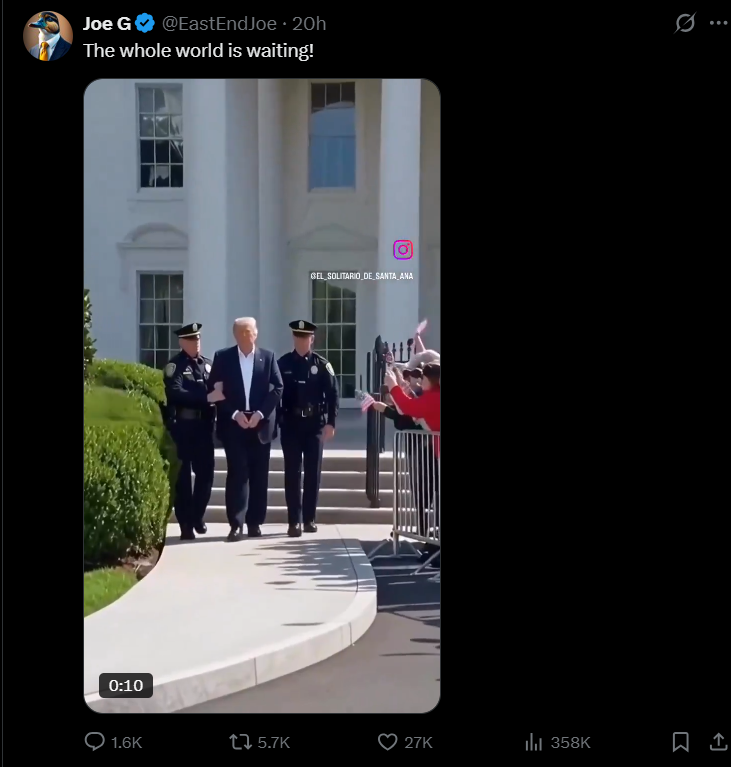Bookmark this post
The height and width of the screenshot is (767, 731).
[681, 742]
